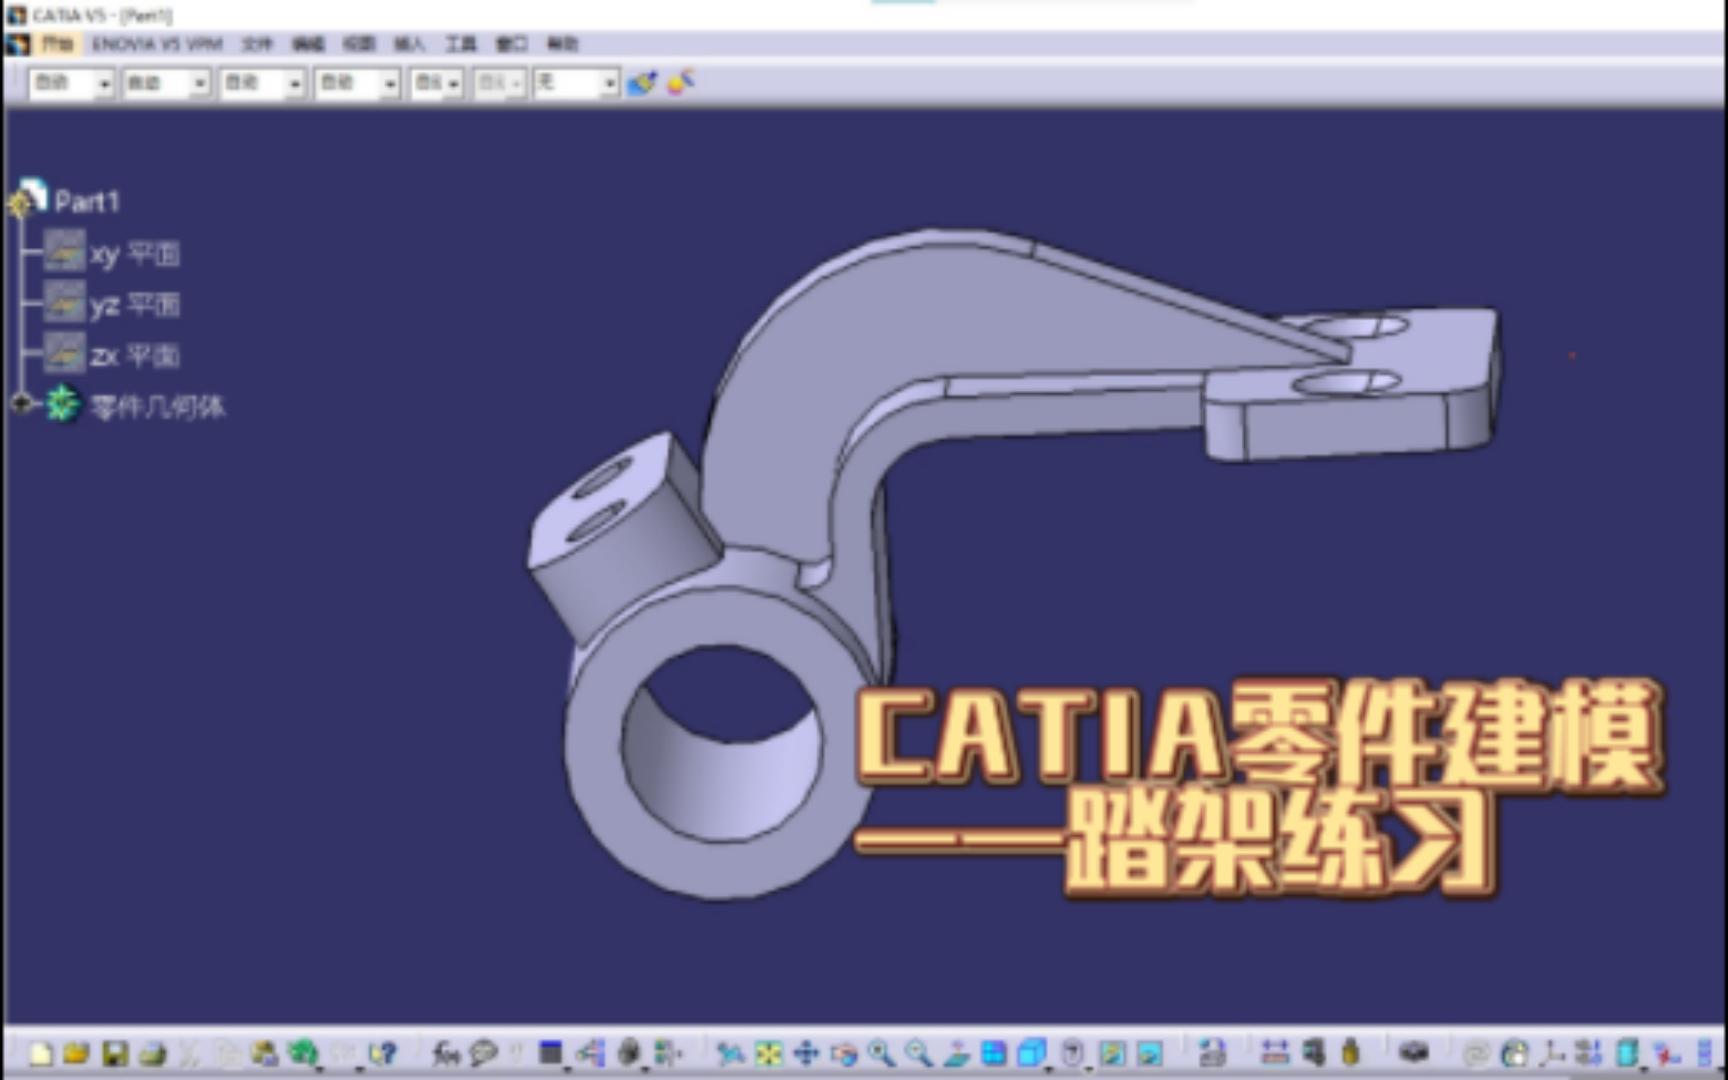1728x1080 pixels.
Task: Open the second graphic properties dropdown
Action: pyautogui.click(x=200, y=84)
